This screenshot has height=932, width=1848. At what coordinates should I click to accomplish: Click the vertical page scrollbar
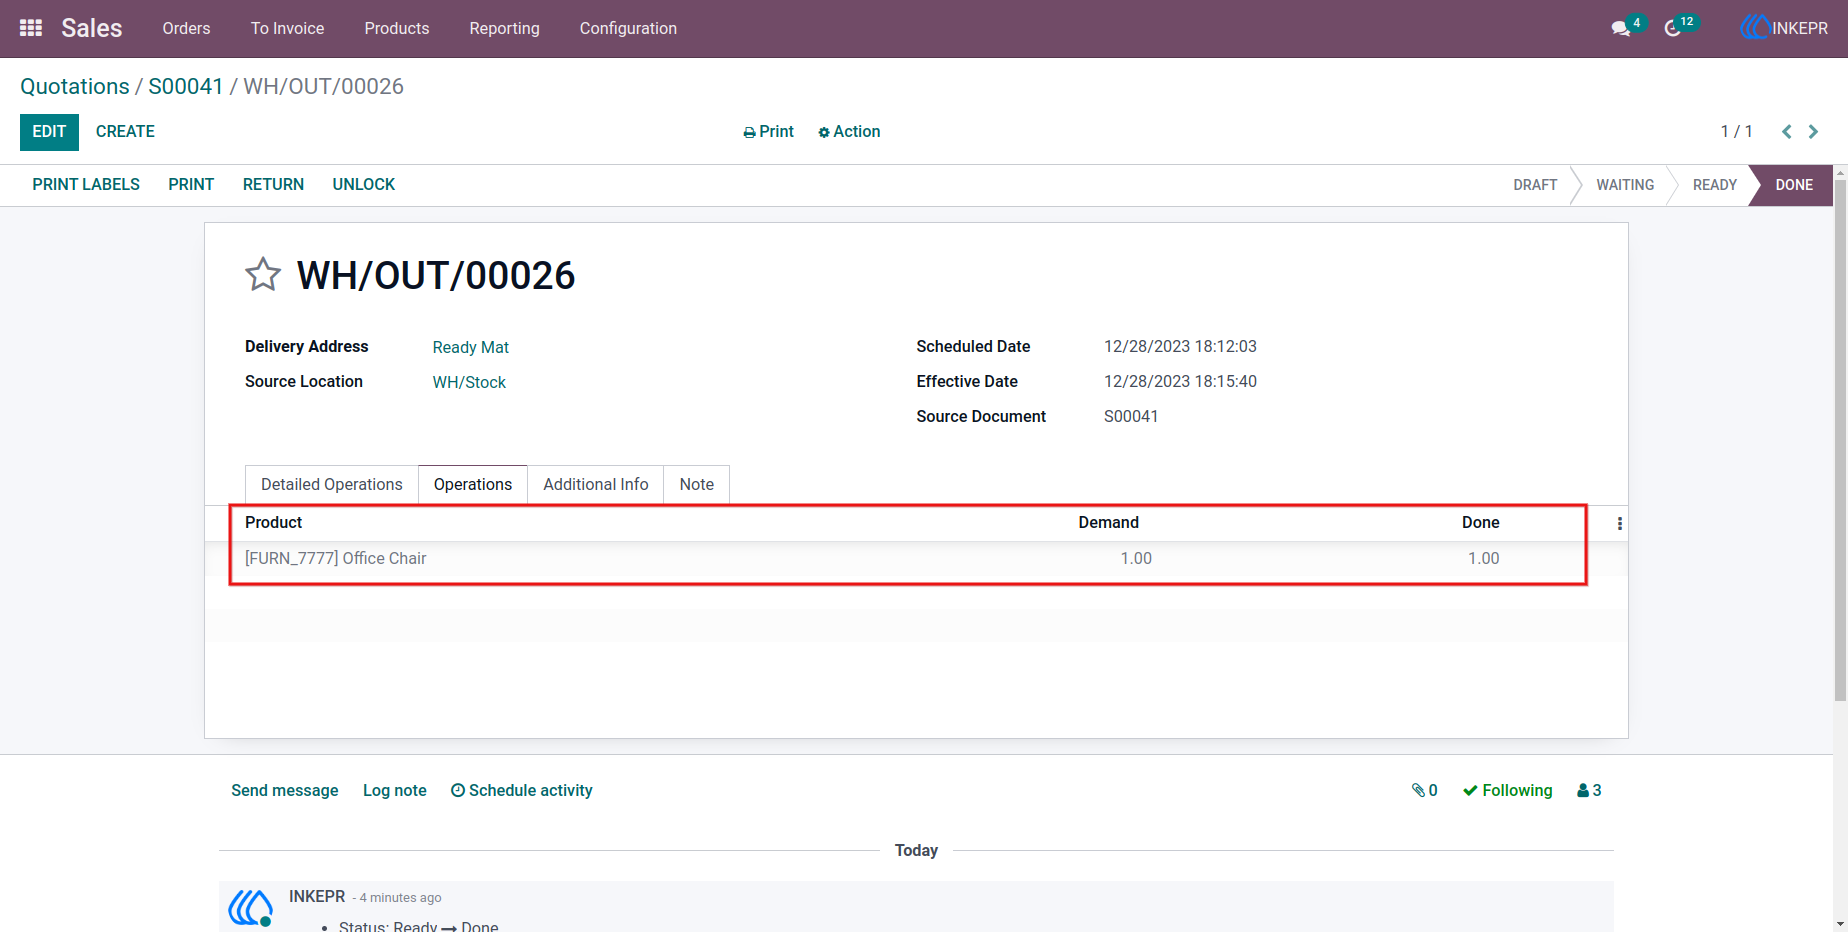[x=1840, y=440]
